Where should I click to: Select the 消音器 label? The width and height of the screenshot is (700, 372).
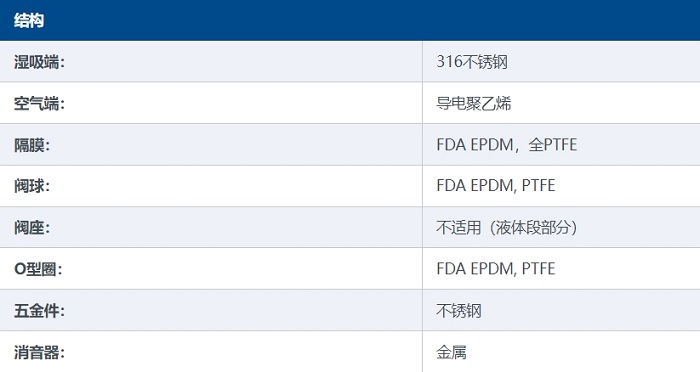click(39, 352)
